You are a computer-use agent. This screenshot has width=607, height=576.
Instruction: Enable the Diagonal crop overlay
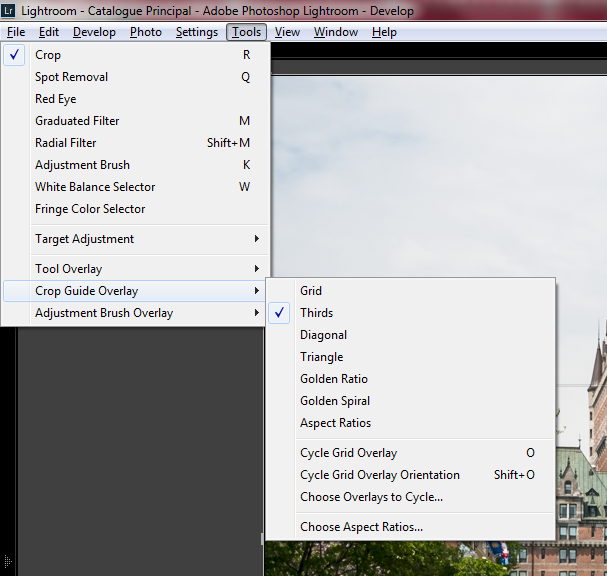pyautogui.click(x=411, y=335)
